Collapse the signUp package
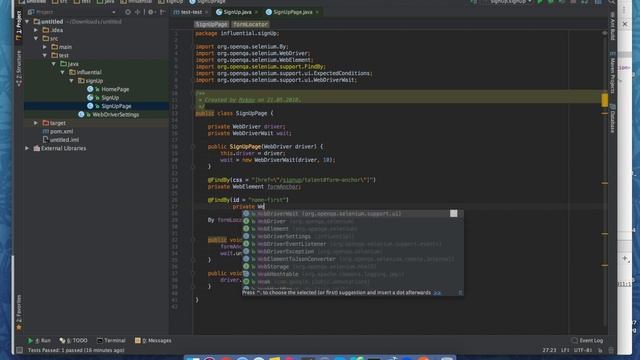 coord(71,81)
